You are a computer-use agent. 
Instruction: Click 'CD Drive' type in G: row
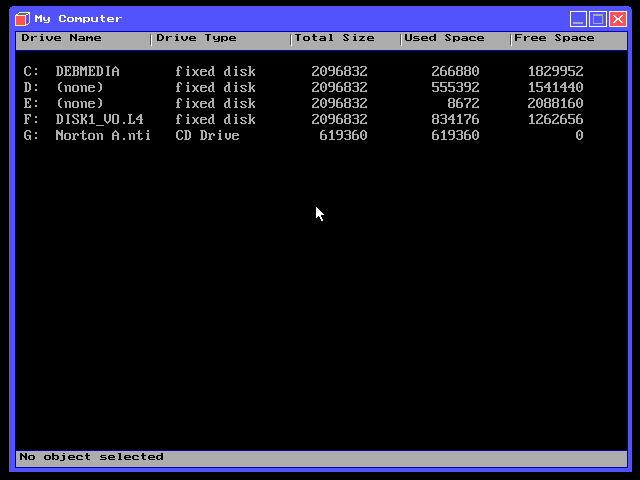point(207,135)
